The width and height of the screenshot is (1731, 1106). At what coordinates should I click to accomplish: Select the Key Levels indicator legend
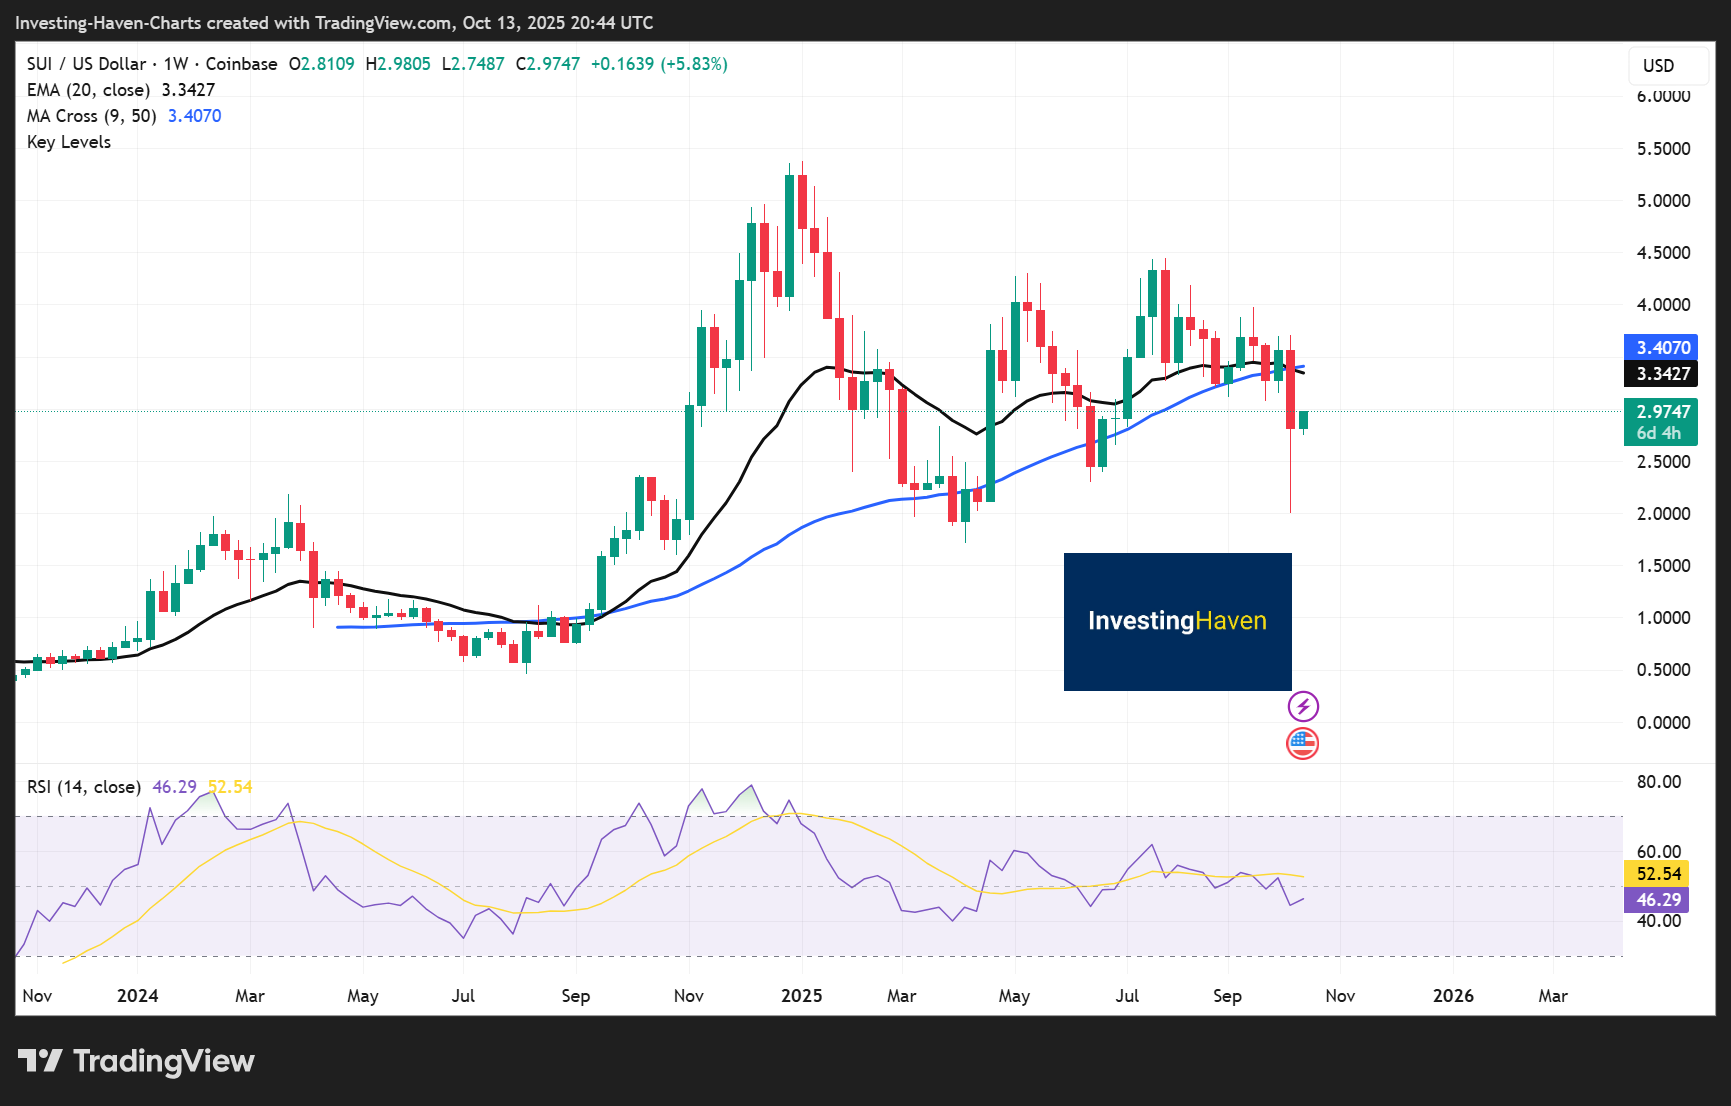coord(69,142)
